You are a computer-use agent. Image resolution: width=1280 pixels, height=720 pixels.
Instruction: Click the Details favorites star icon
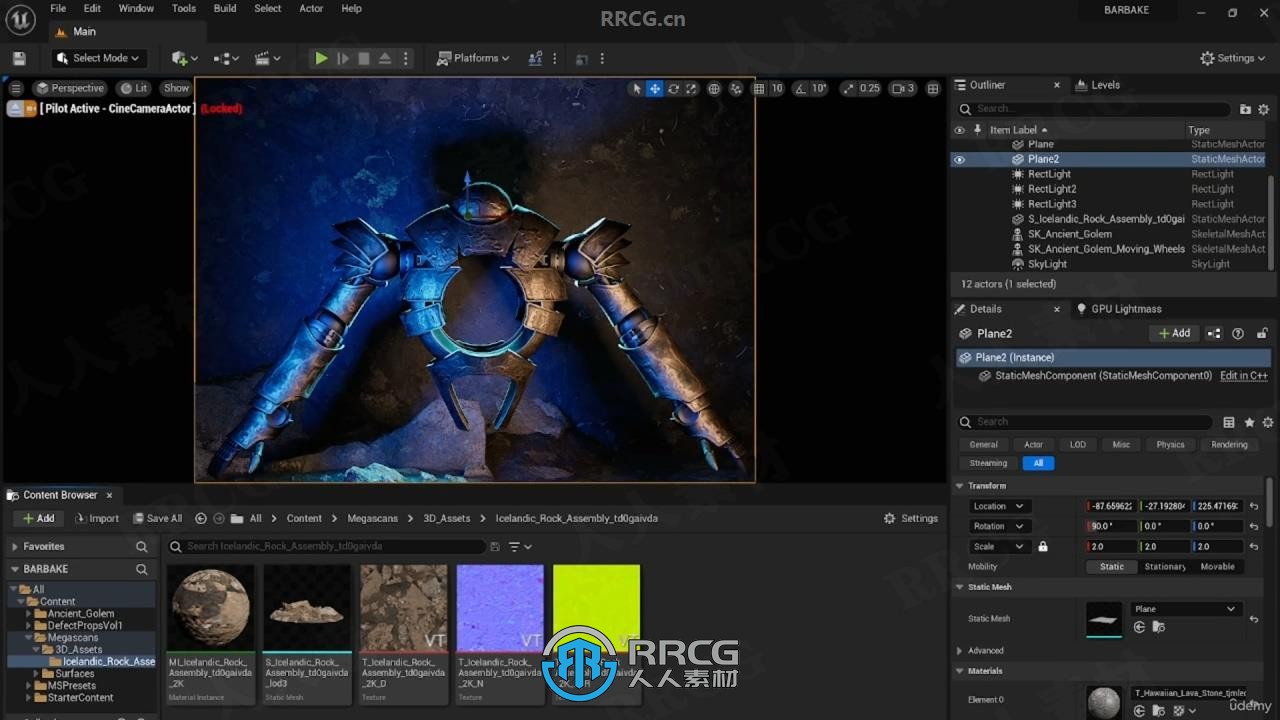pyautogui.click(x=1249, y=422)
